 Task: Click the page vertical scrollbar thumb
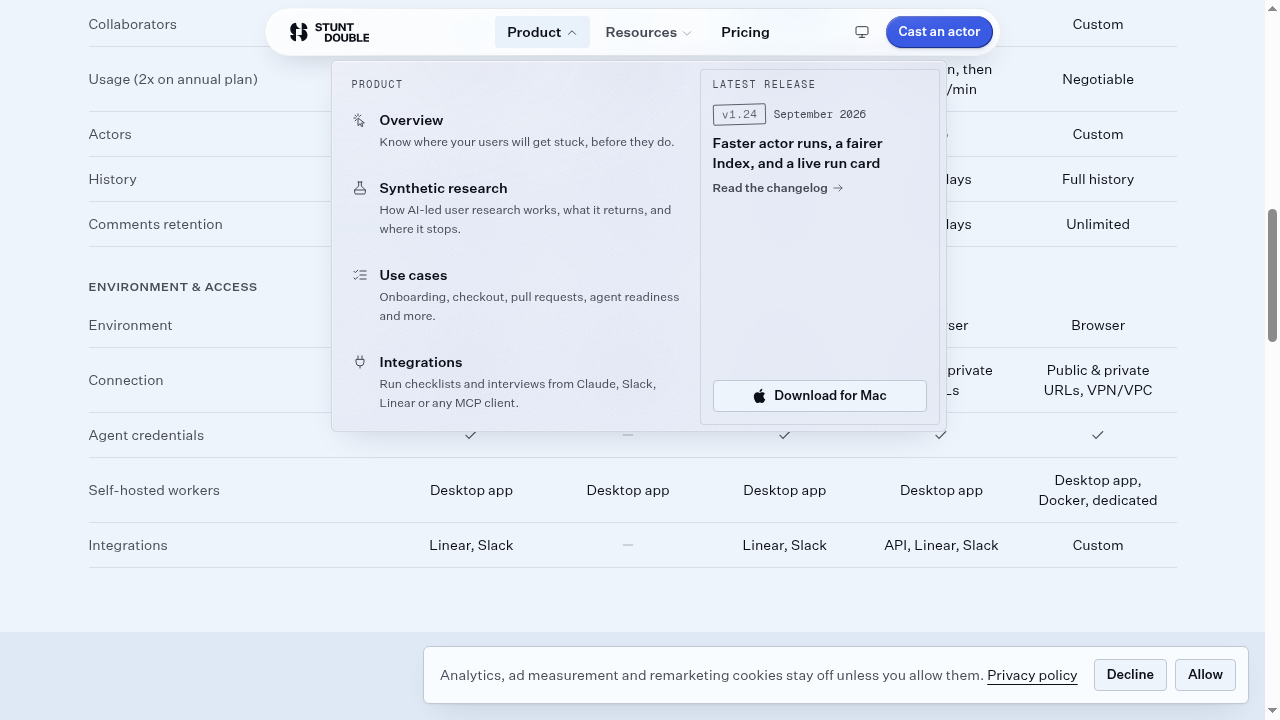(1272, 276)
